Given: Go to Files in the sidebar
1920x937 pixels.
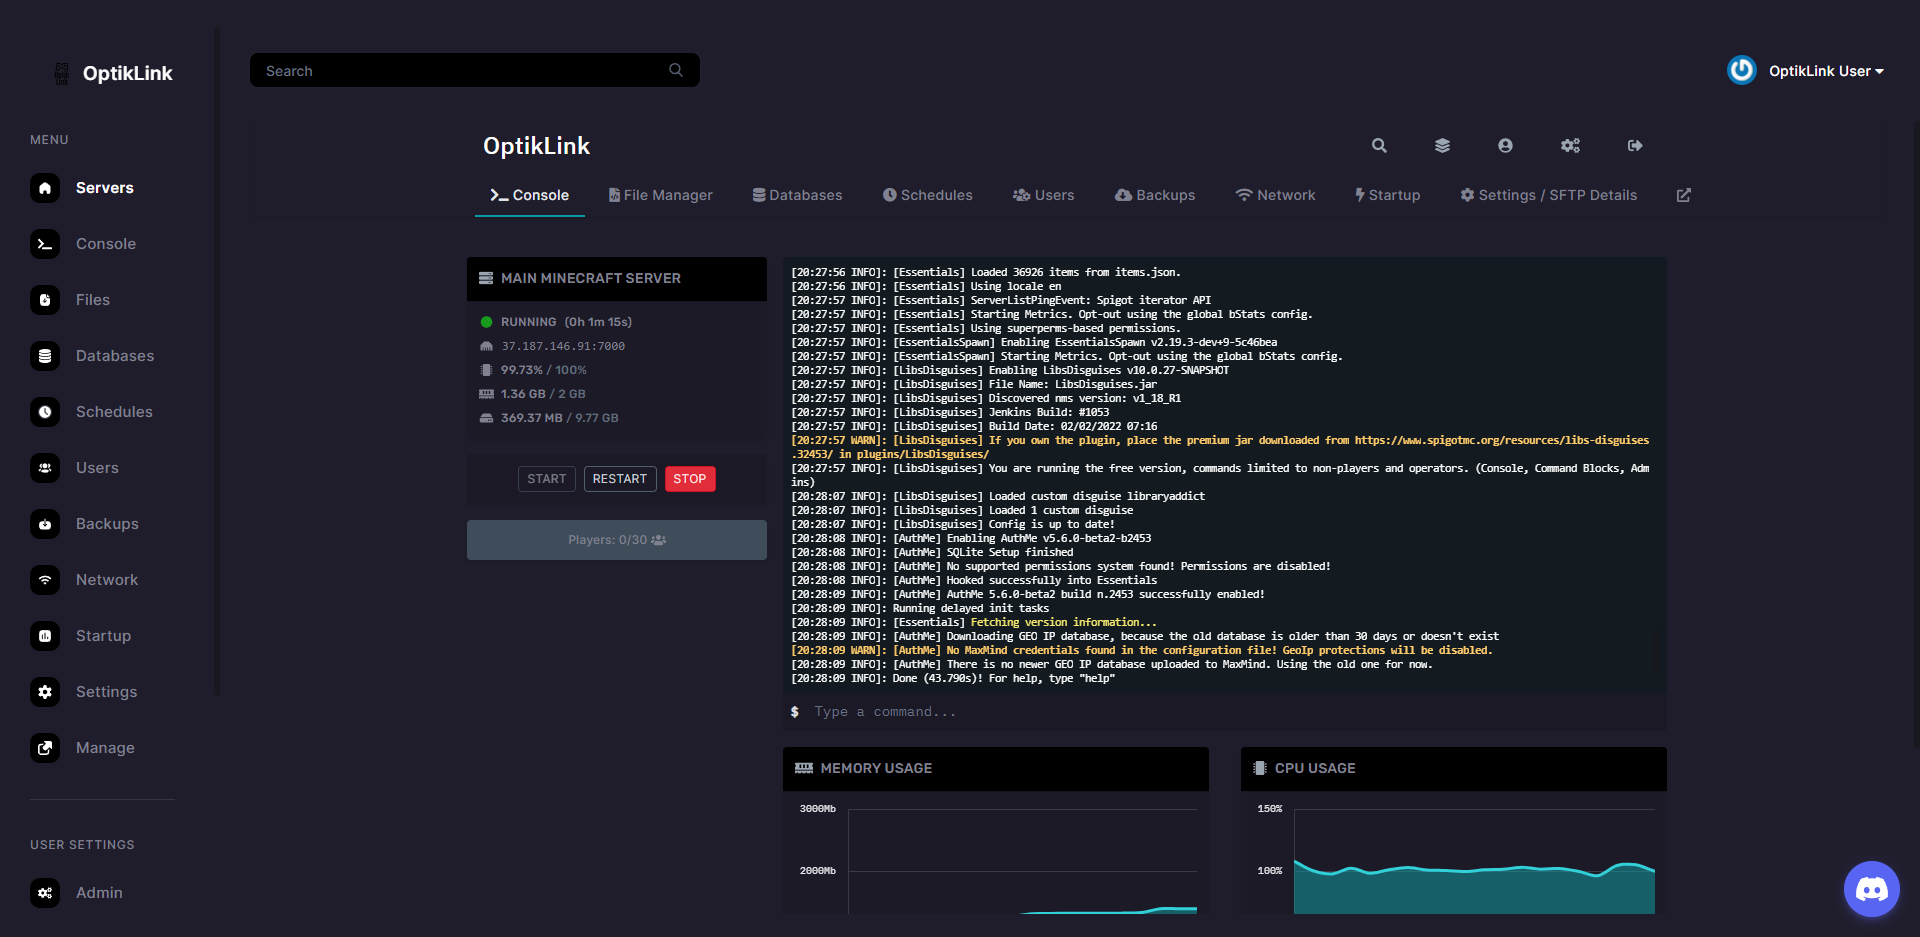Looking at the screenshot, I should (x=70, y=300).
